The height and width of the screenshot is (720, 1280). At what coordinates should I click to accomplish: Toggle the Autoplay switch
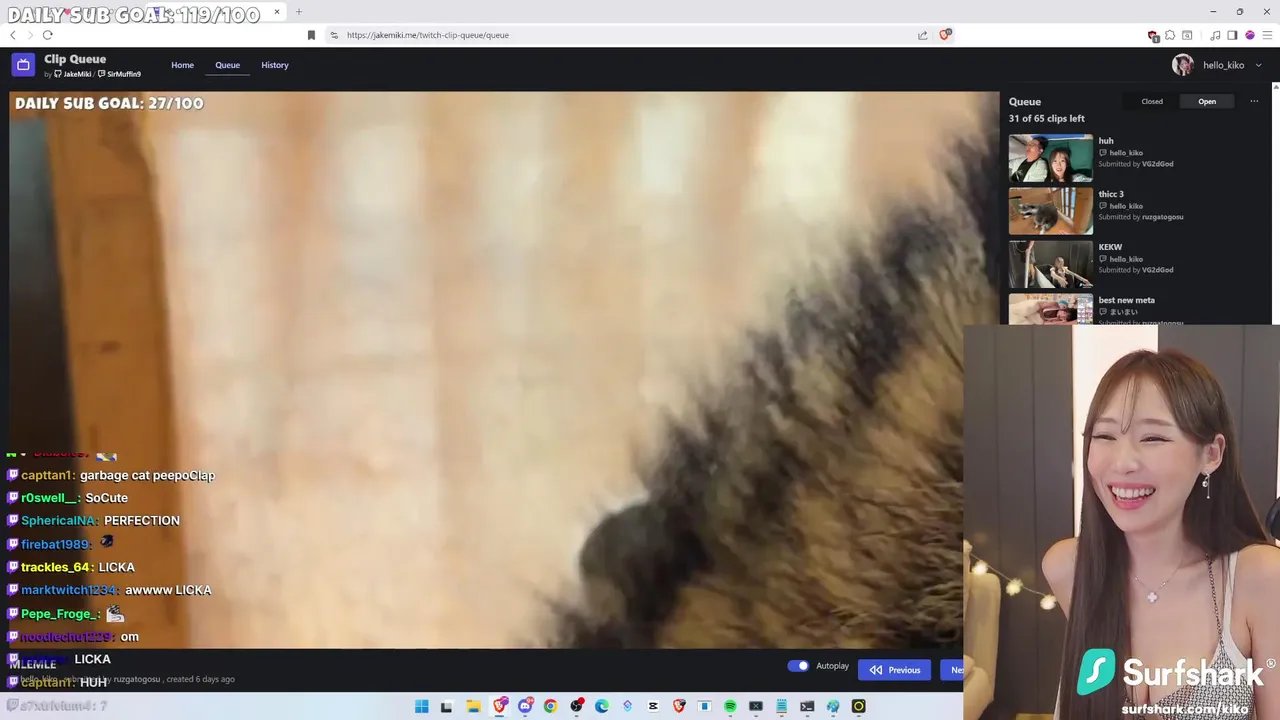tap(798, 666)
